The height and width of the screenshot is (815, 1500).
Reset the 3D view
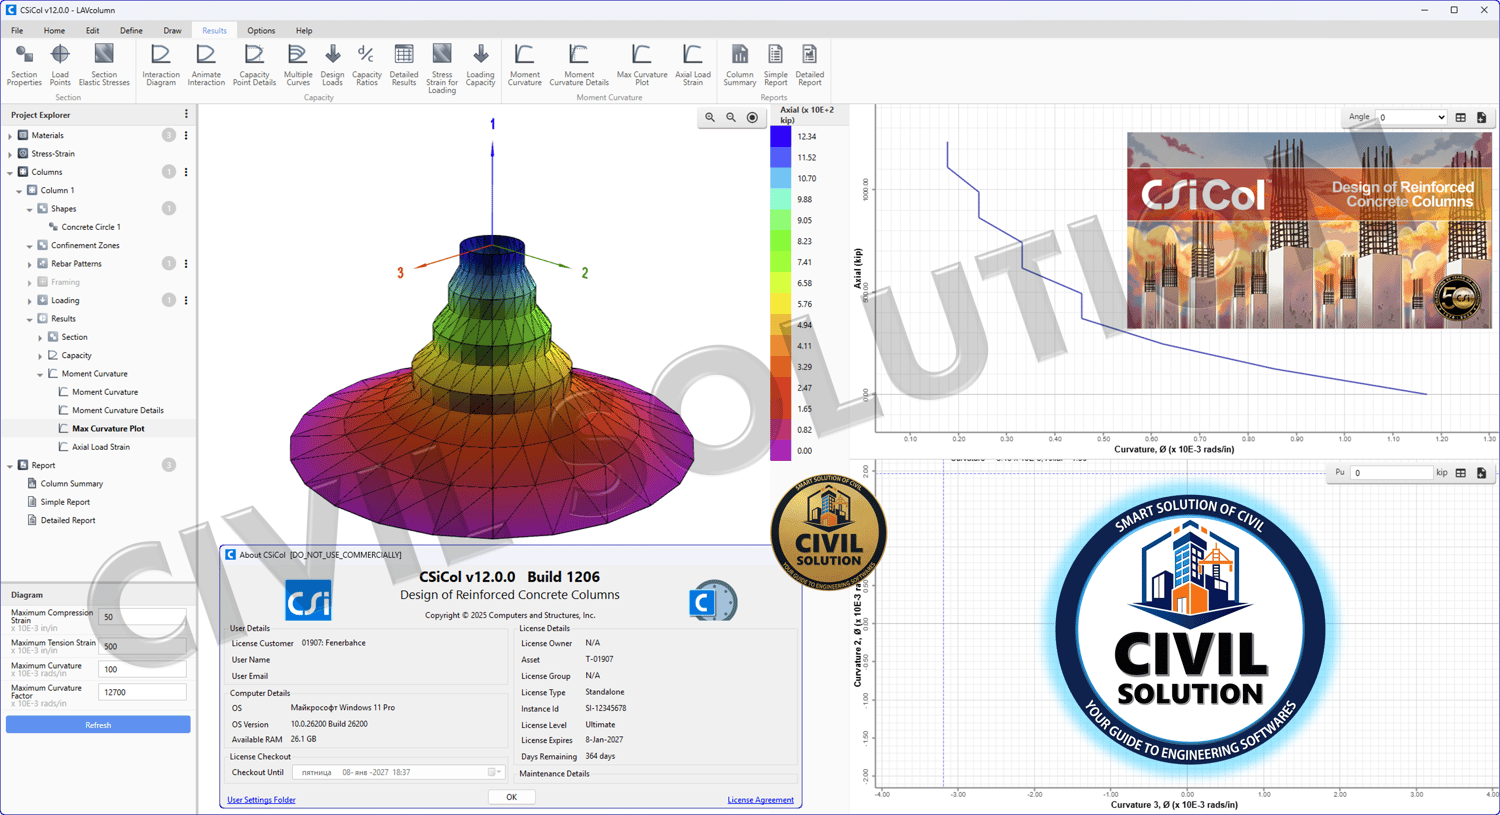click(x=752, y=118)
